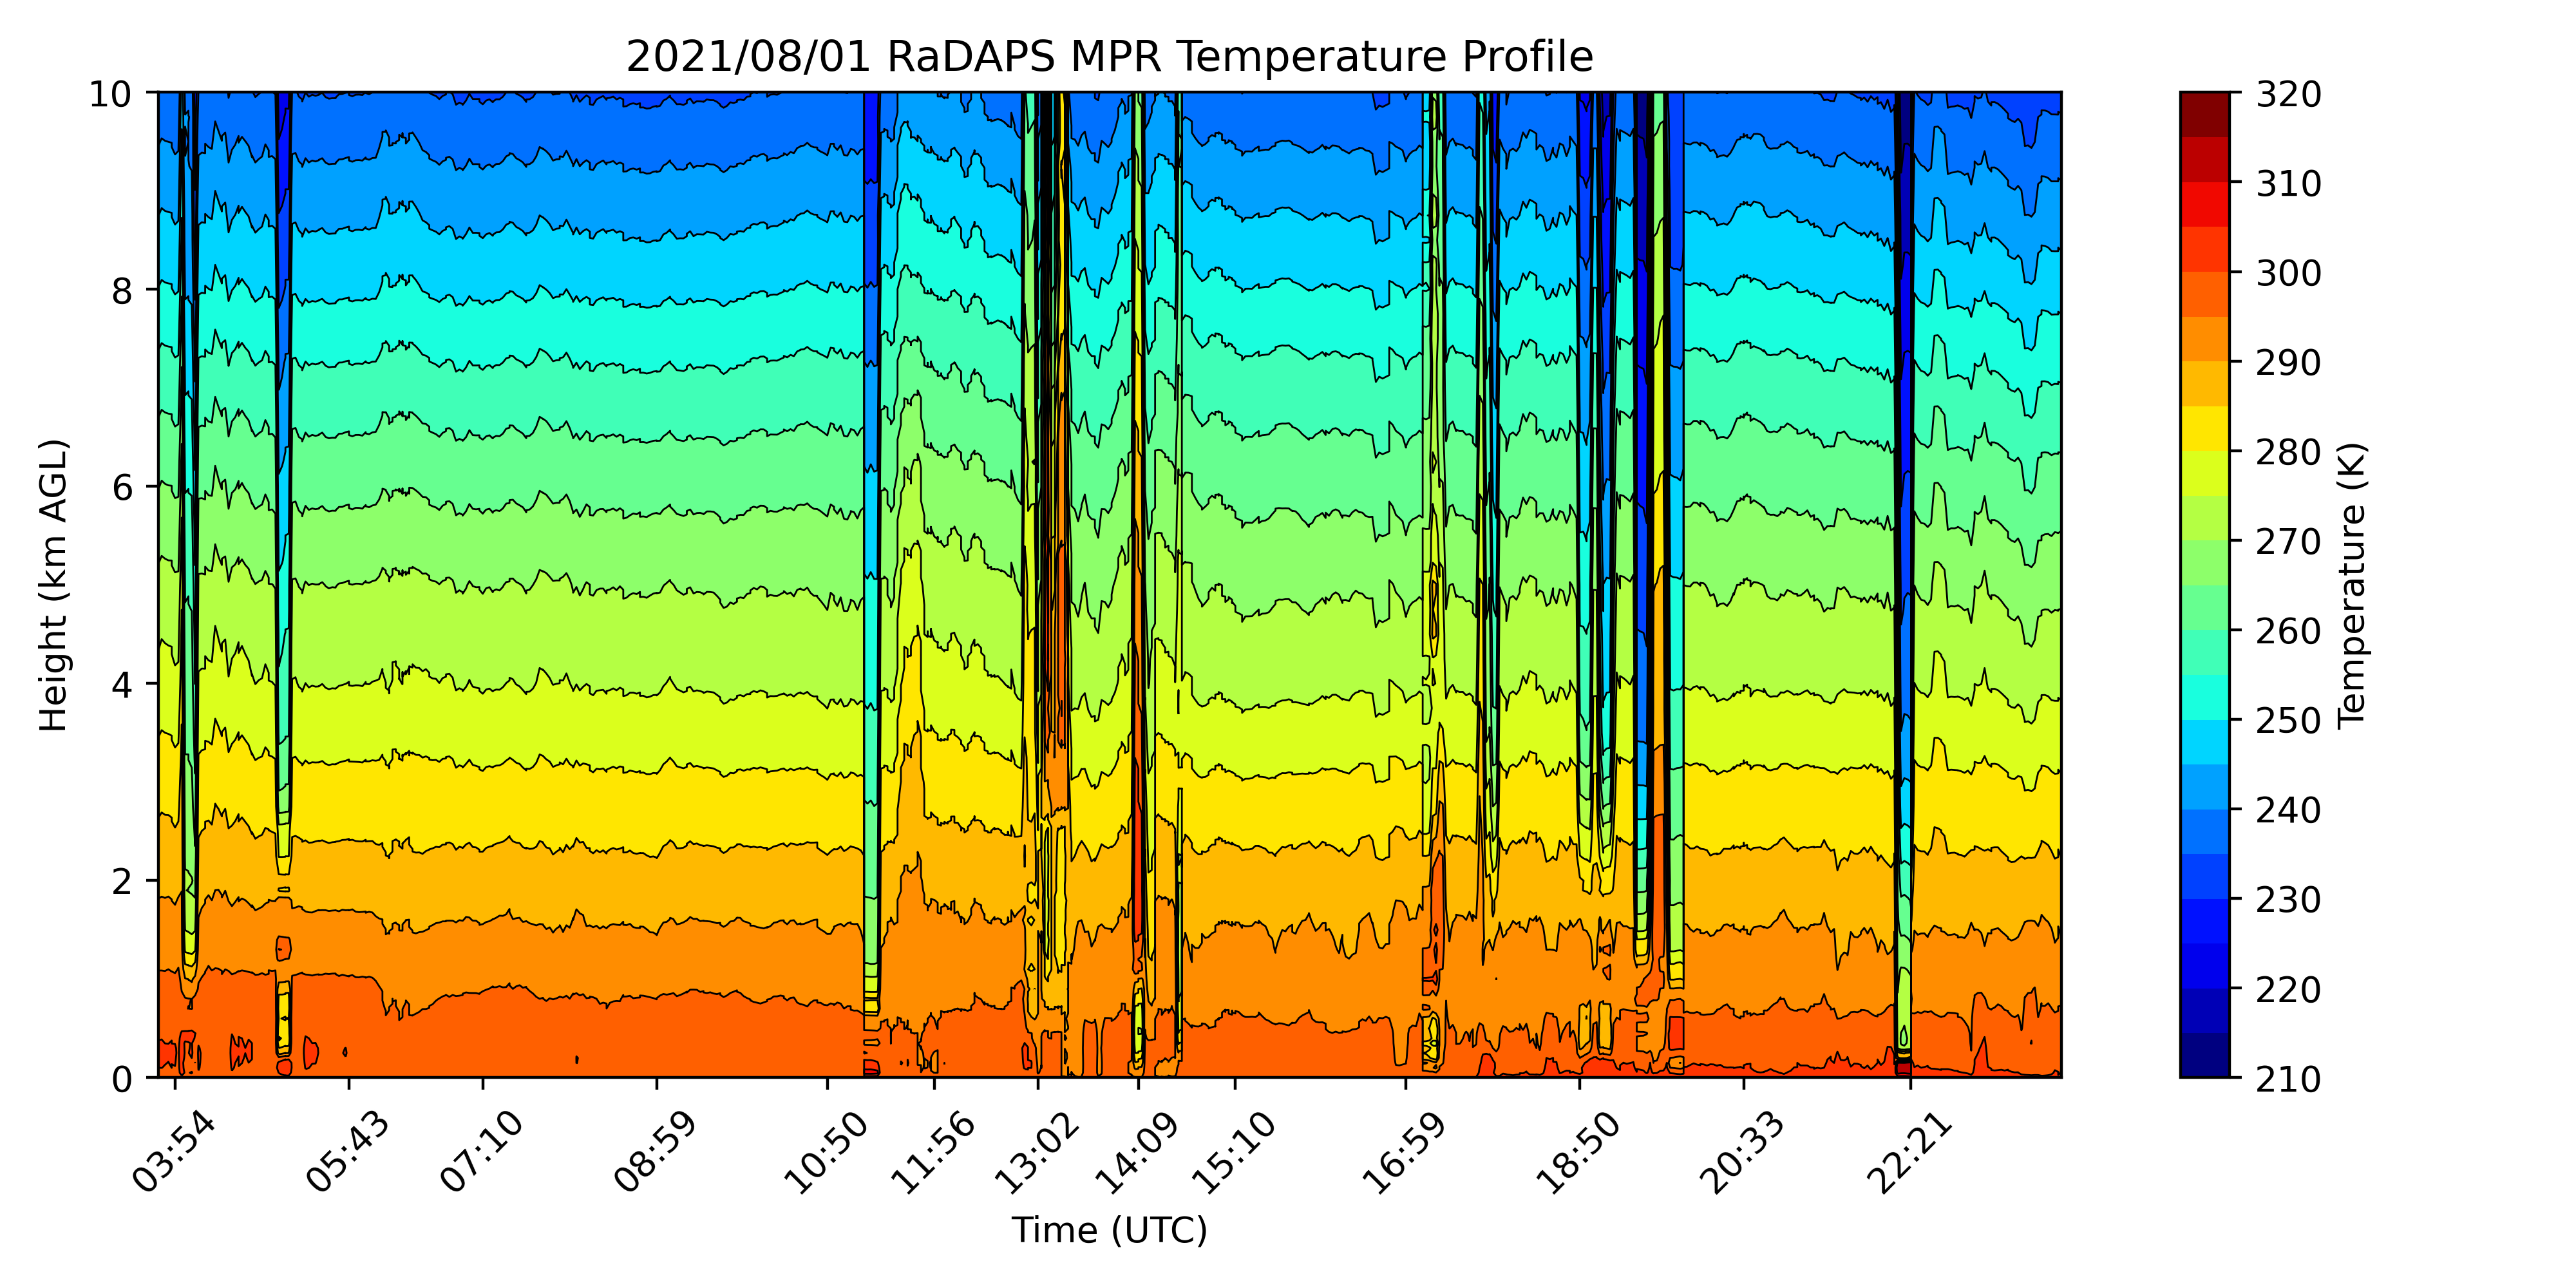Click the x-axis tick label 11:56
Screen dimensions: 2576x1288
[x=933, y=1152]
